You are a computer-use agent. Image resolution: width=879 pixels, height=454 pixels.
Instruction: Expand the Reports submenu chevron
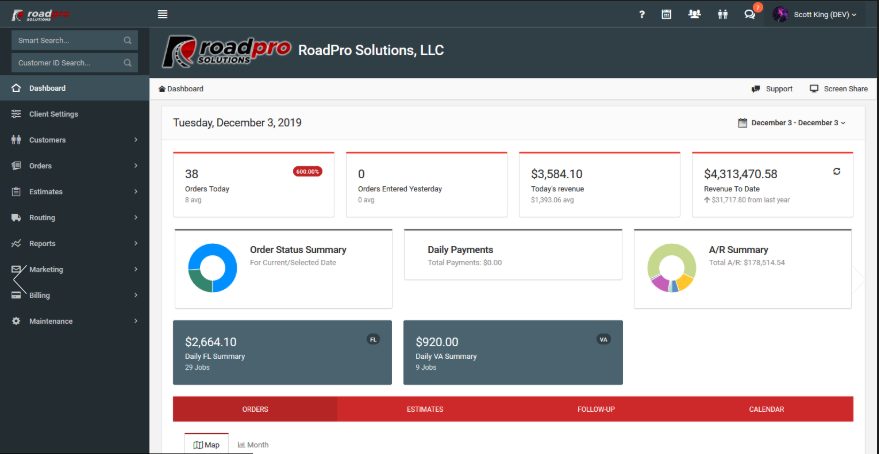coord(136,243)
